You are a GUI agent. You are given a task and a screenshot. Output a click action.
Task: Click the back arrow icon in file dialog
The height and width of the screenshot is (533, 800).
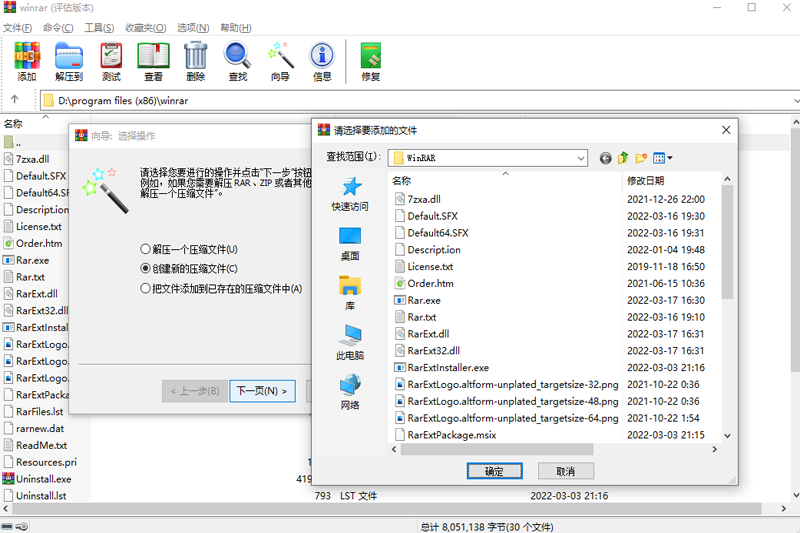point(605,158)
